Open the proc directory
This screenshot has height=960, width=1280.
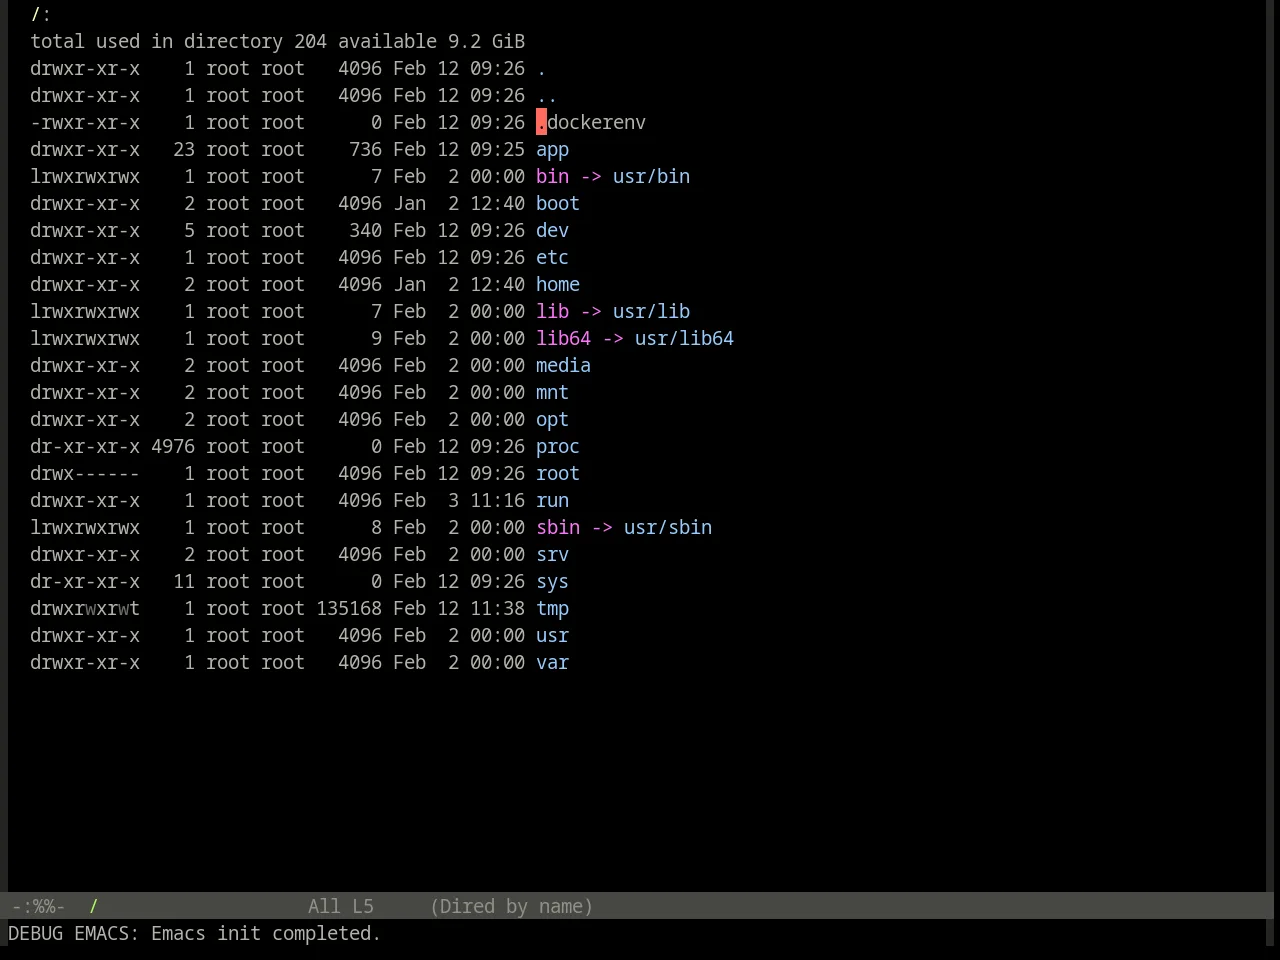558,447
